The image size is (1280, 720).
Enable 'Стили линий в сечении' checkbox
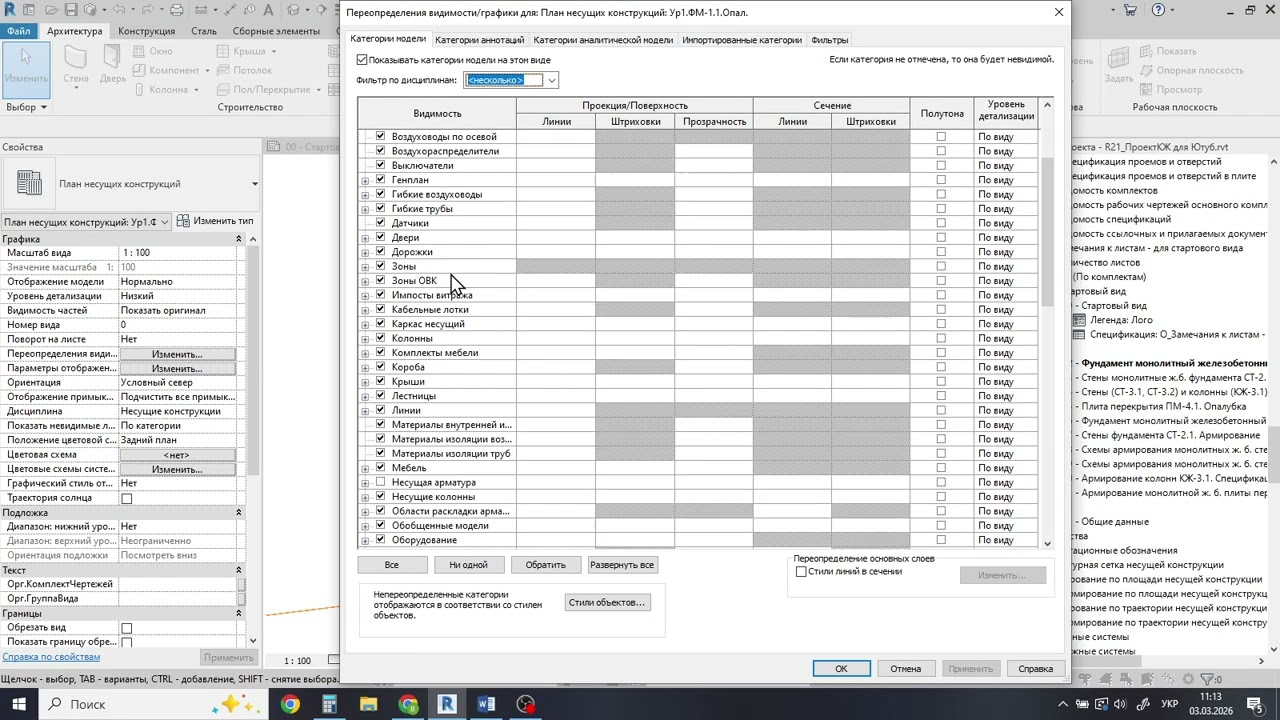(x=801, y=572)
